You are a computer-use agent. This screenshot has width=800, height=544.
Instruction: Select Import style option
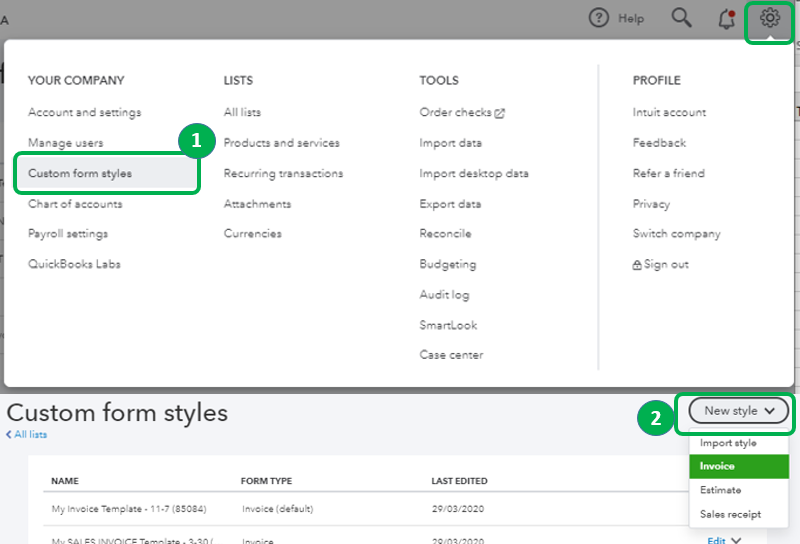click(x=728, y=443)
